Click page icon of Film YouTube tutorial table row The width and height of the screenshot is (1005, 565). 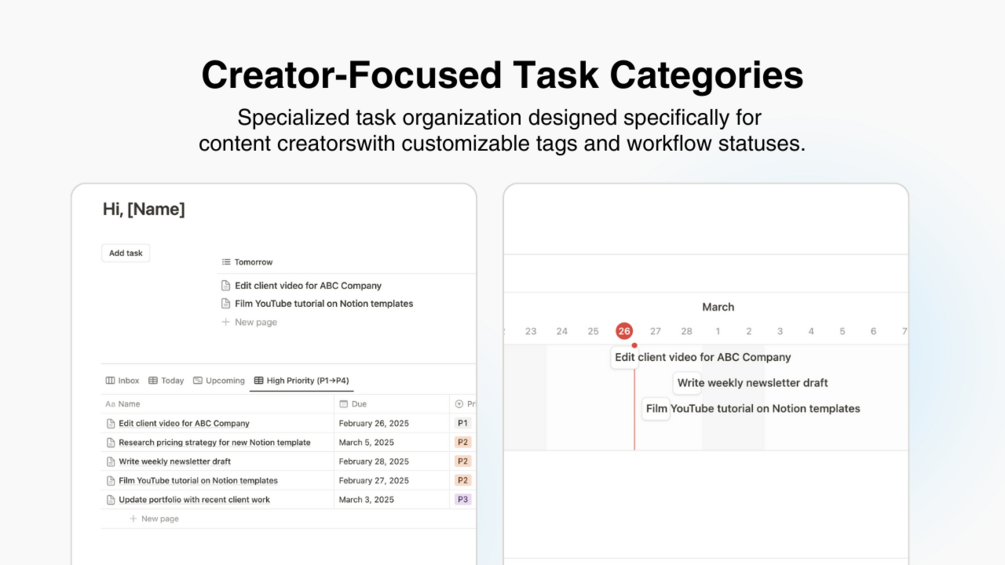pos(111,480)
